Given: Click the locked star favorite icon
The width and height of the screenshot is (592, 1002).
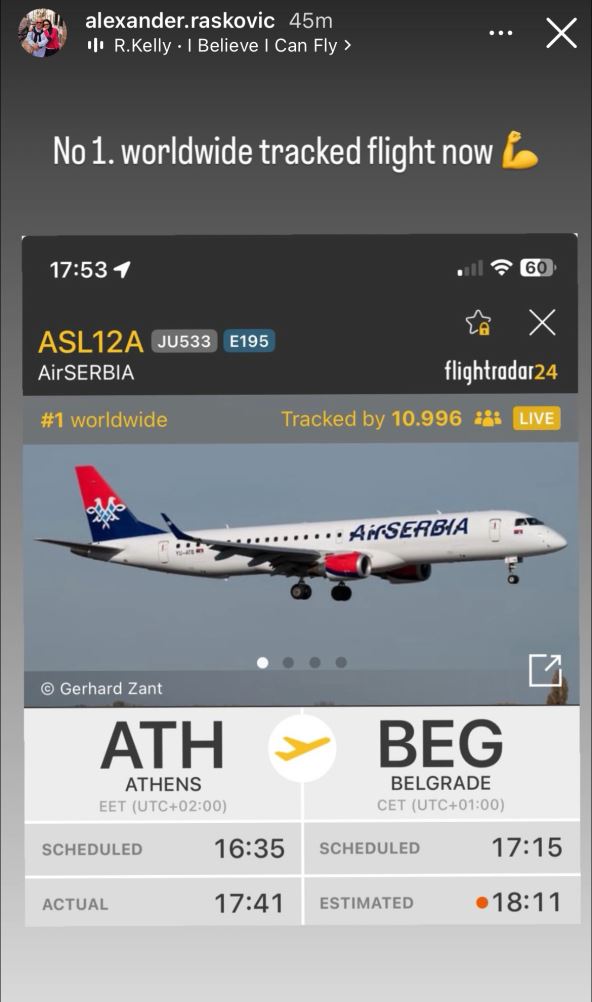Looking at the screenshot, I should (478, 323).
